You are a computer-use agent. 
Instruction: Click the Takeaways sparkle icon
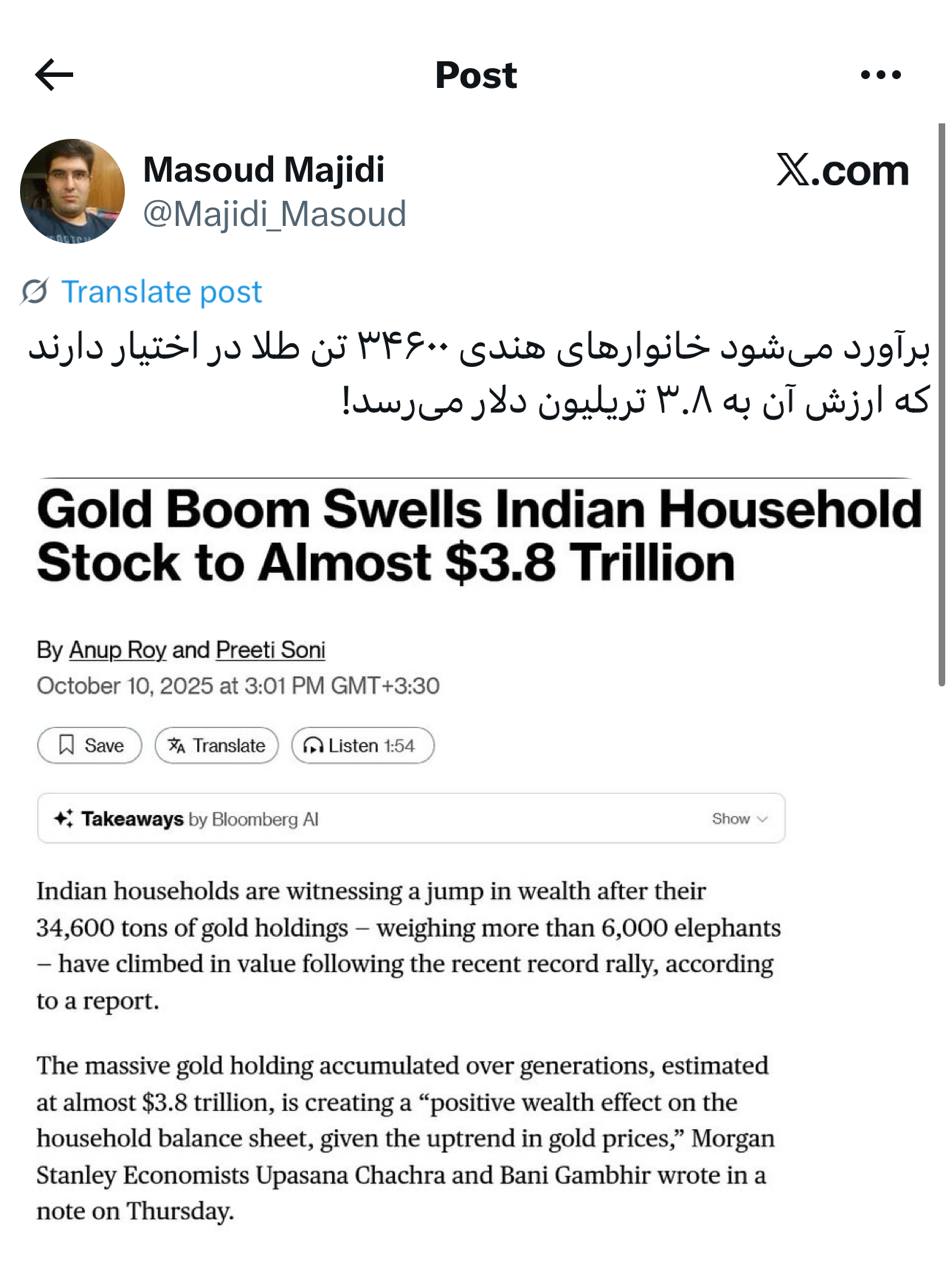pyautogui.click(x=63, y=819)
